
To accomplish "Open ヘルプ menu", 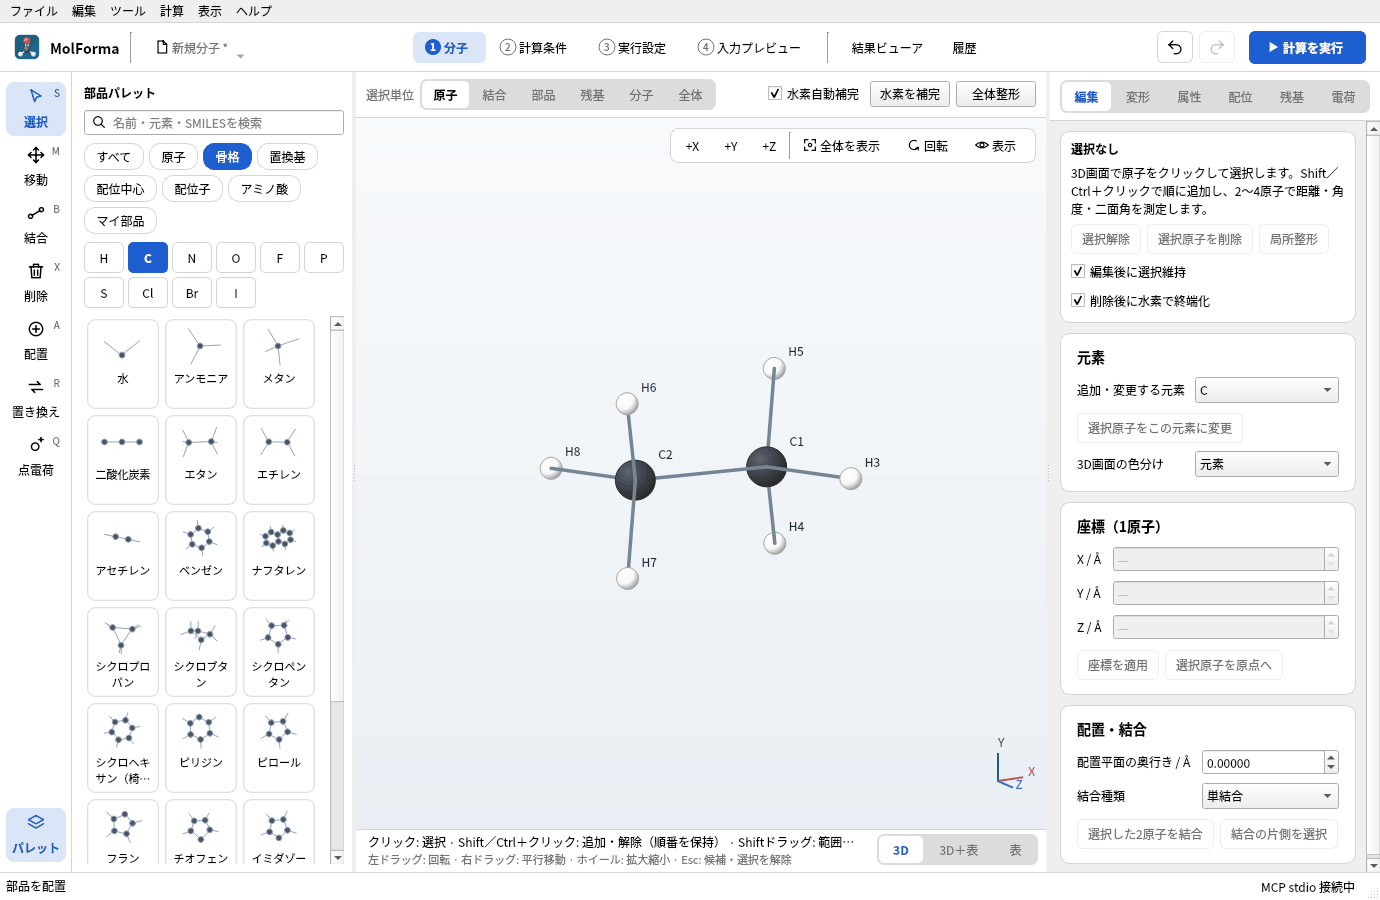I will point(254,11).
